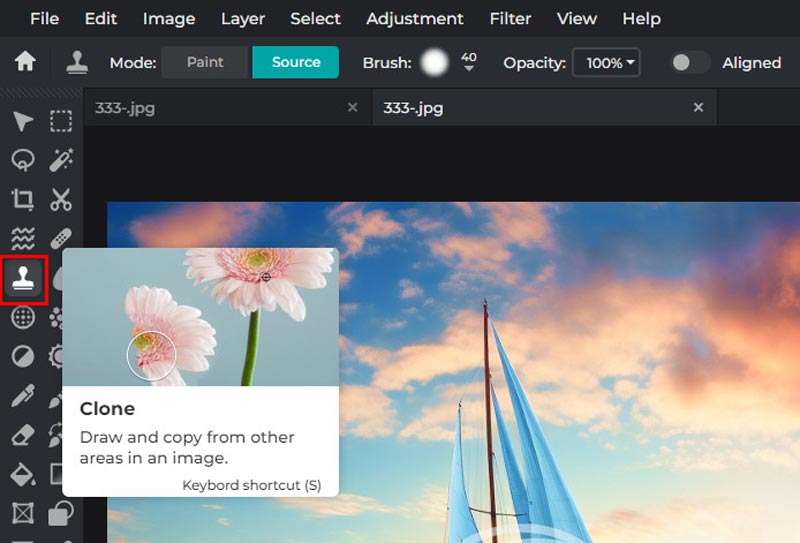Select the Lasso tool
Viewport: 800px width, 543px height.
(x=23, y=160)
